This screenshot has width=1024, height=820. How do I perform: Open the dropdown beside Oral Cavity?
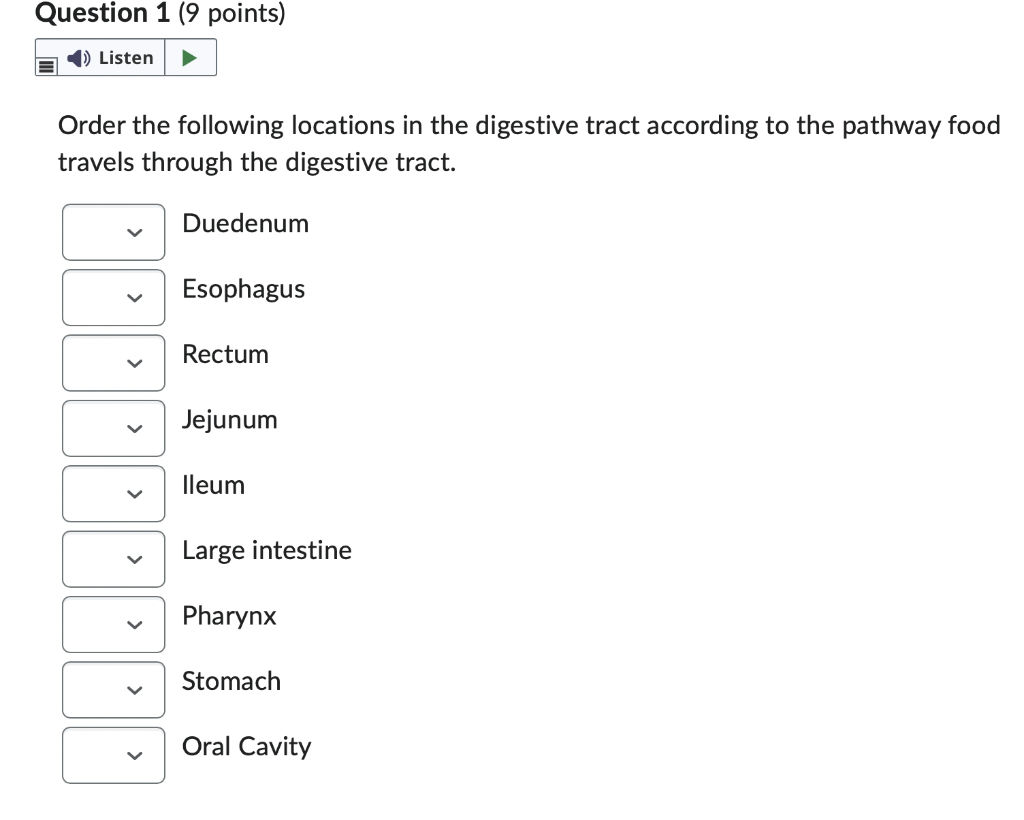(x=113, y=755)
